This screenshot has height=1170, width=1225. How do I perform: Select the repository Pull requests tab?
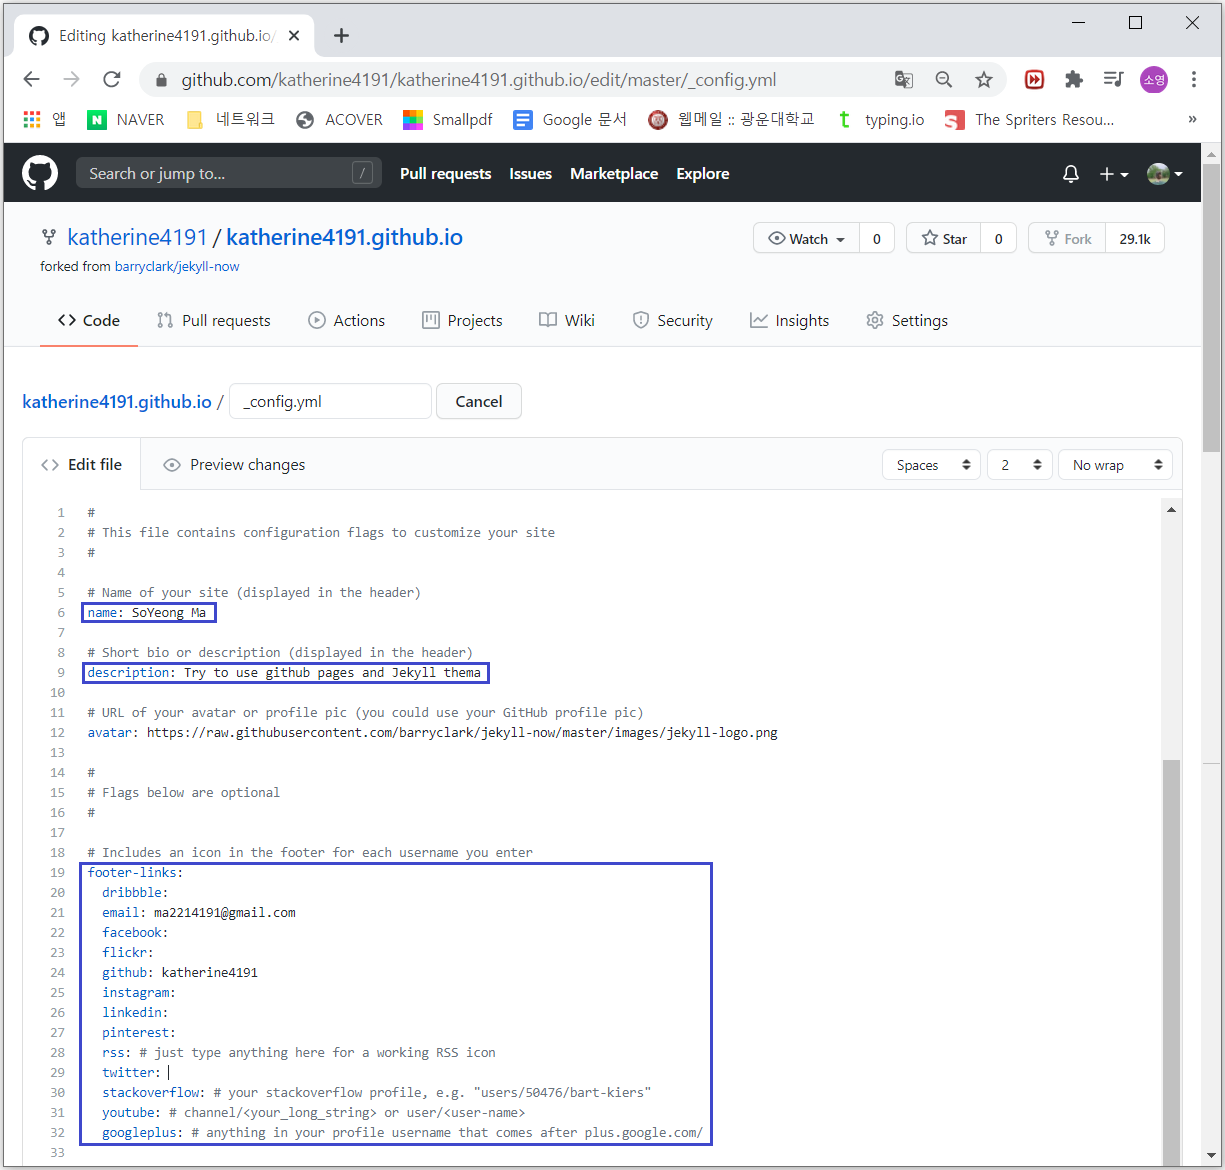pos(214,321)
